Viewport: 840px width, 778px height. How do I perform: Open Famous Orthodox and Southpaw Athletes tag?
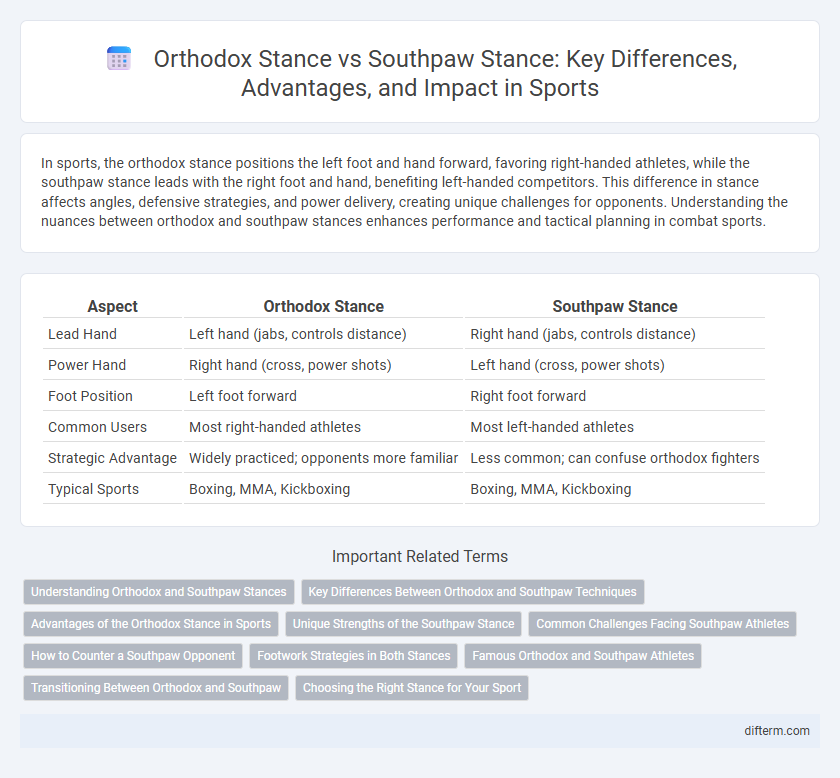point(583,656)
